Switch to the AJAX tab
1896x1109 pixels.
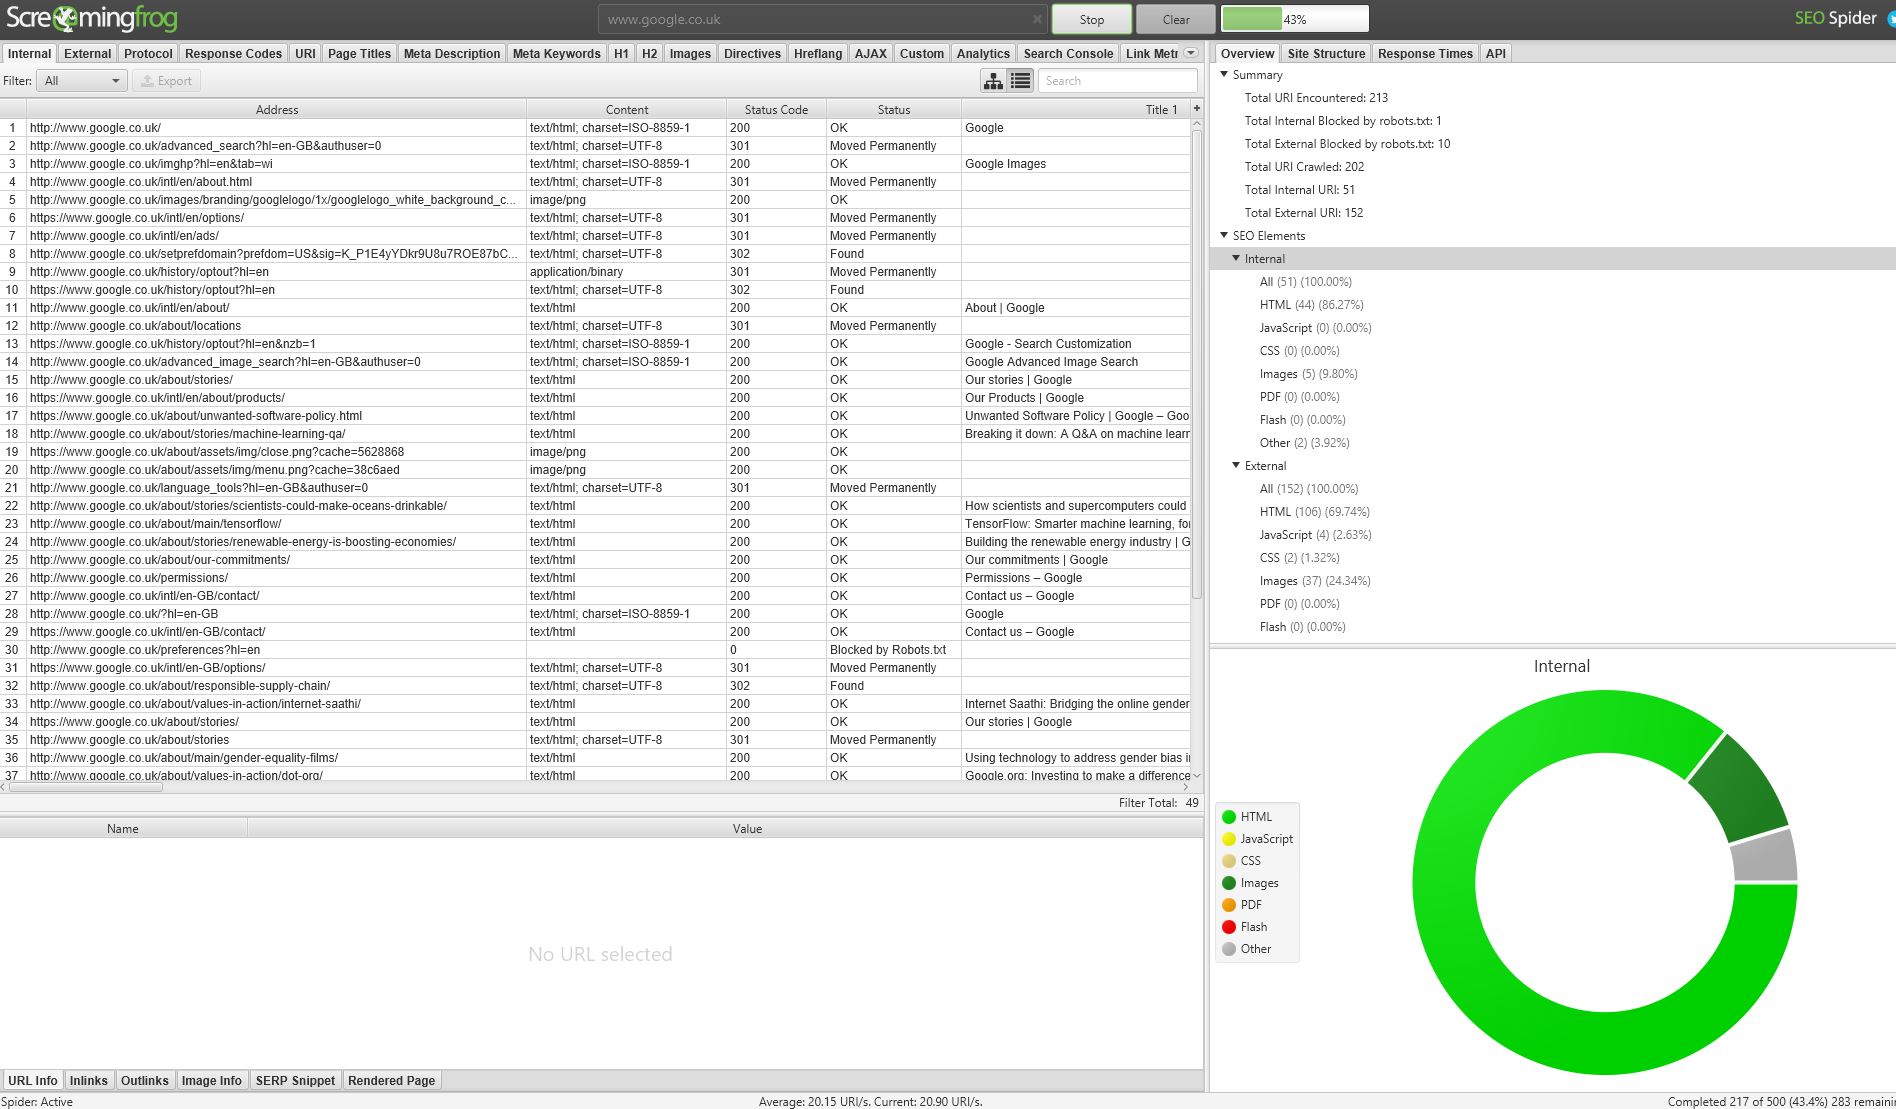pos(871,54)
